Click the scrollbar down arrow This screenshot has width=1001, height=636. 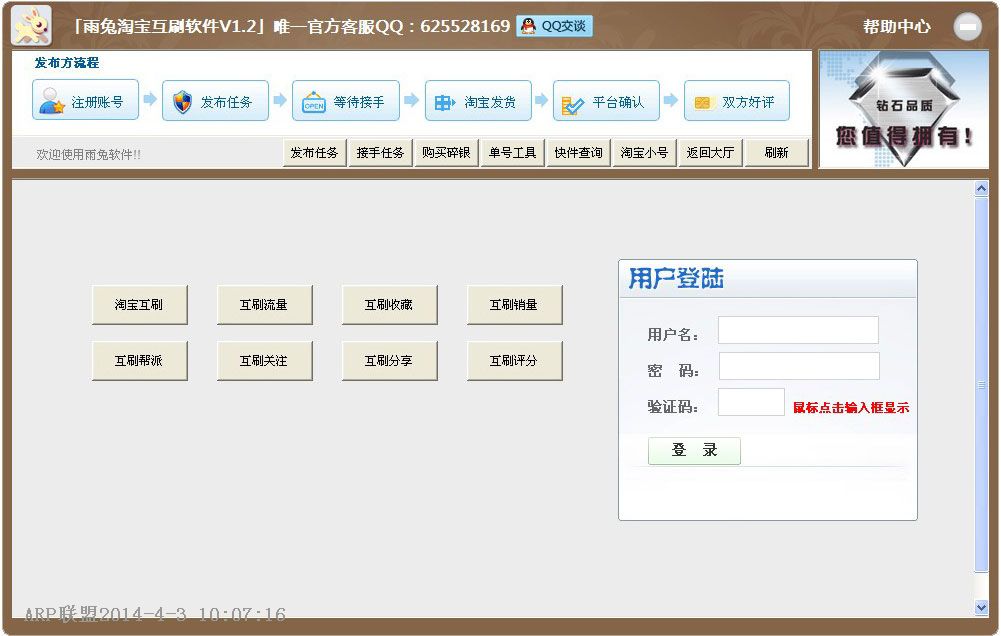click(x=981, y=608)
